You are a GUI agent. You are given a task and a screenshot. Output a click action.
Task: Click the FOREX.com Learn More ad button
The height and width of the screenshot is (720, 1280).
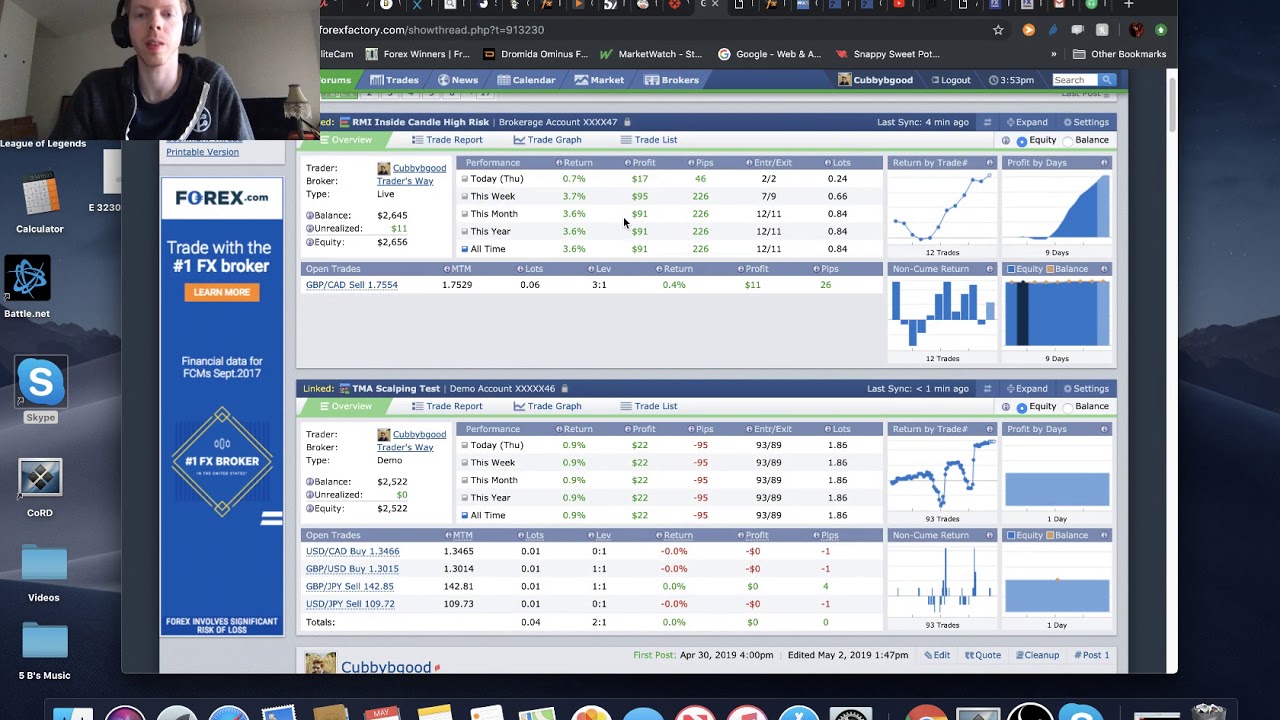[221, 292]
